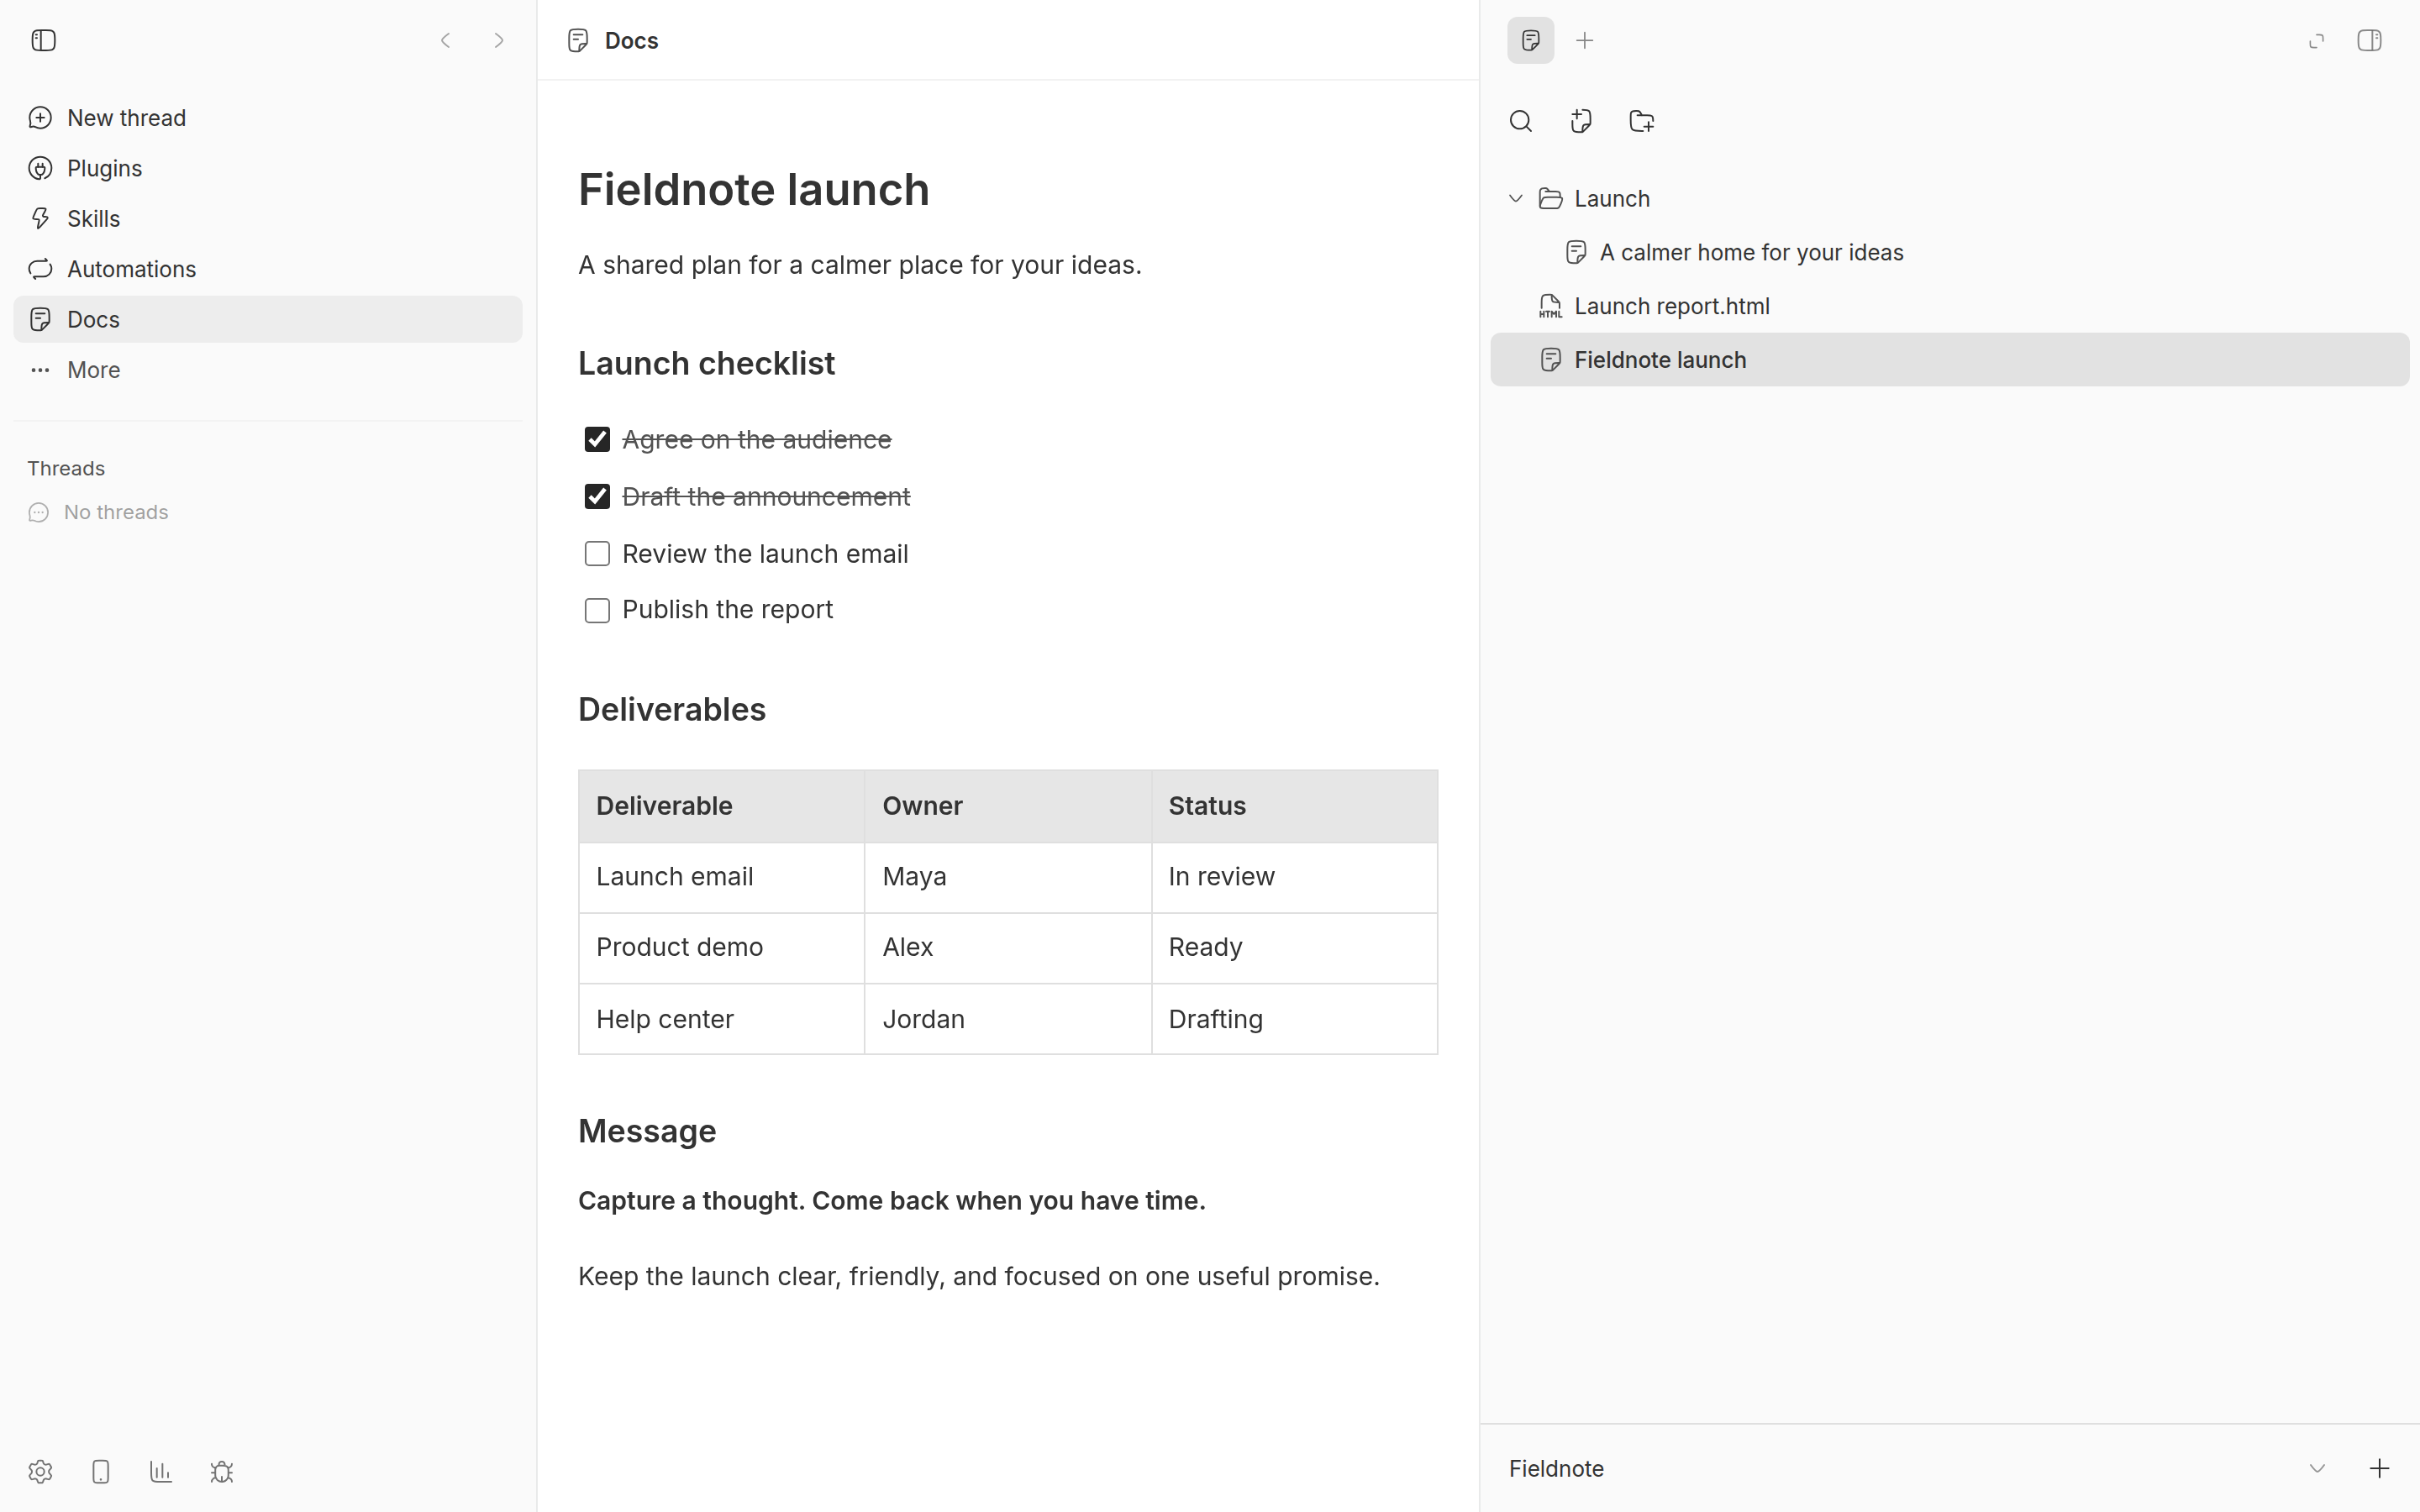Go forward with the right arrow
Viewport: 2420px width, 1512px height.
tap(499, 40)
